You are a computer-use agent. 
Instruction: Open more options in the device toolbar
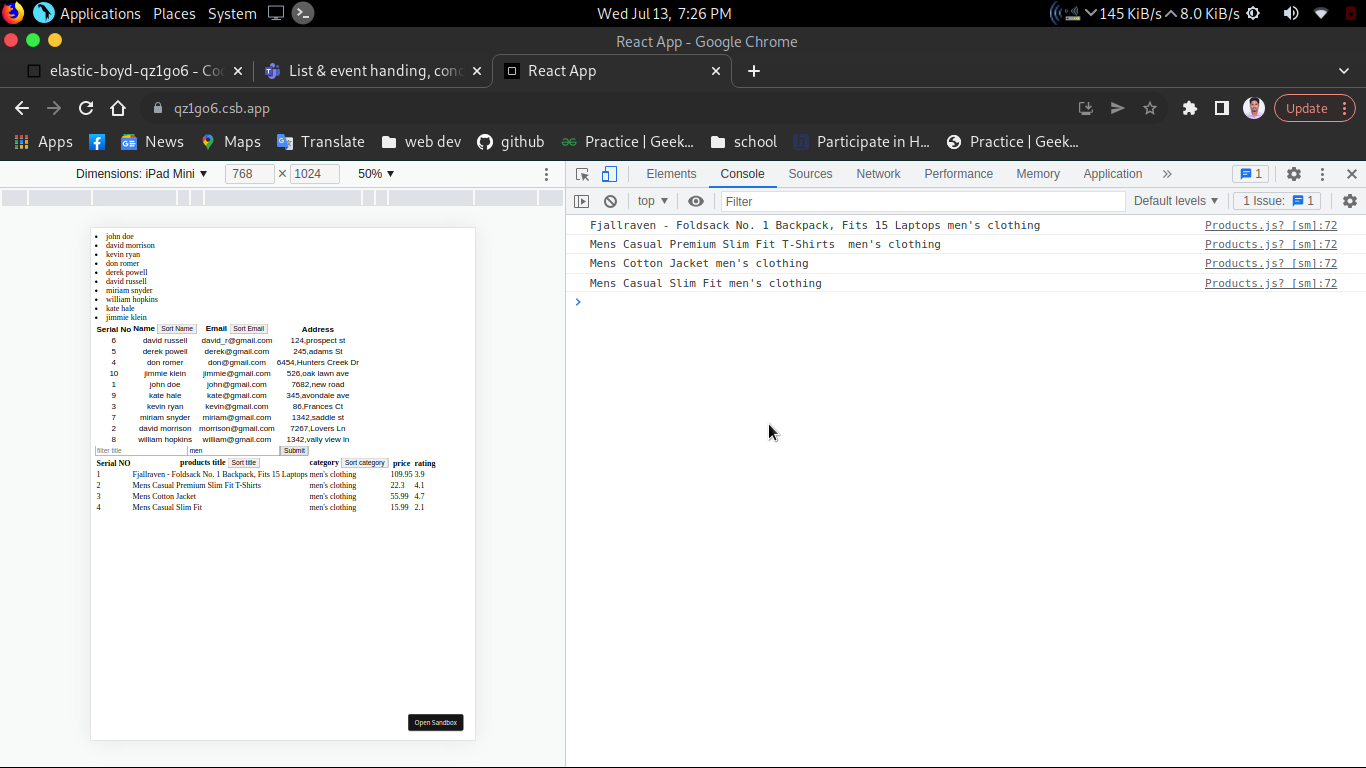coord(546,174)
